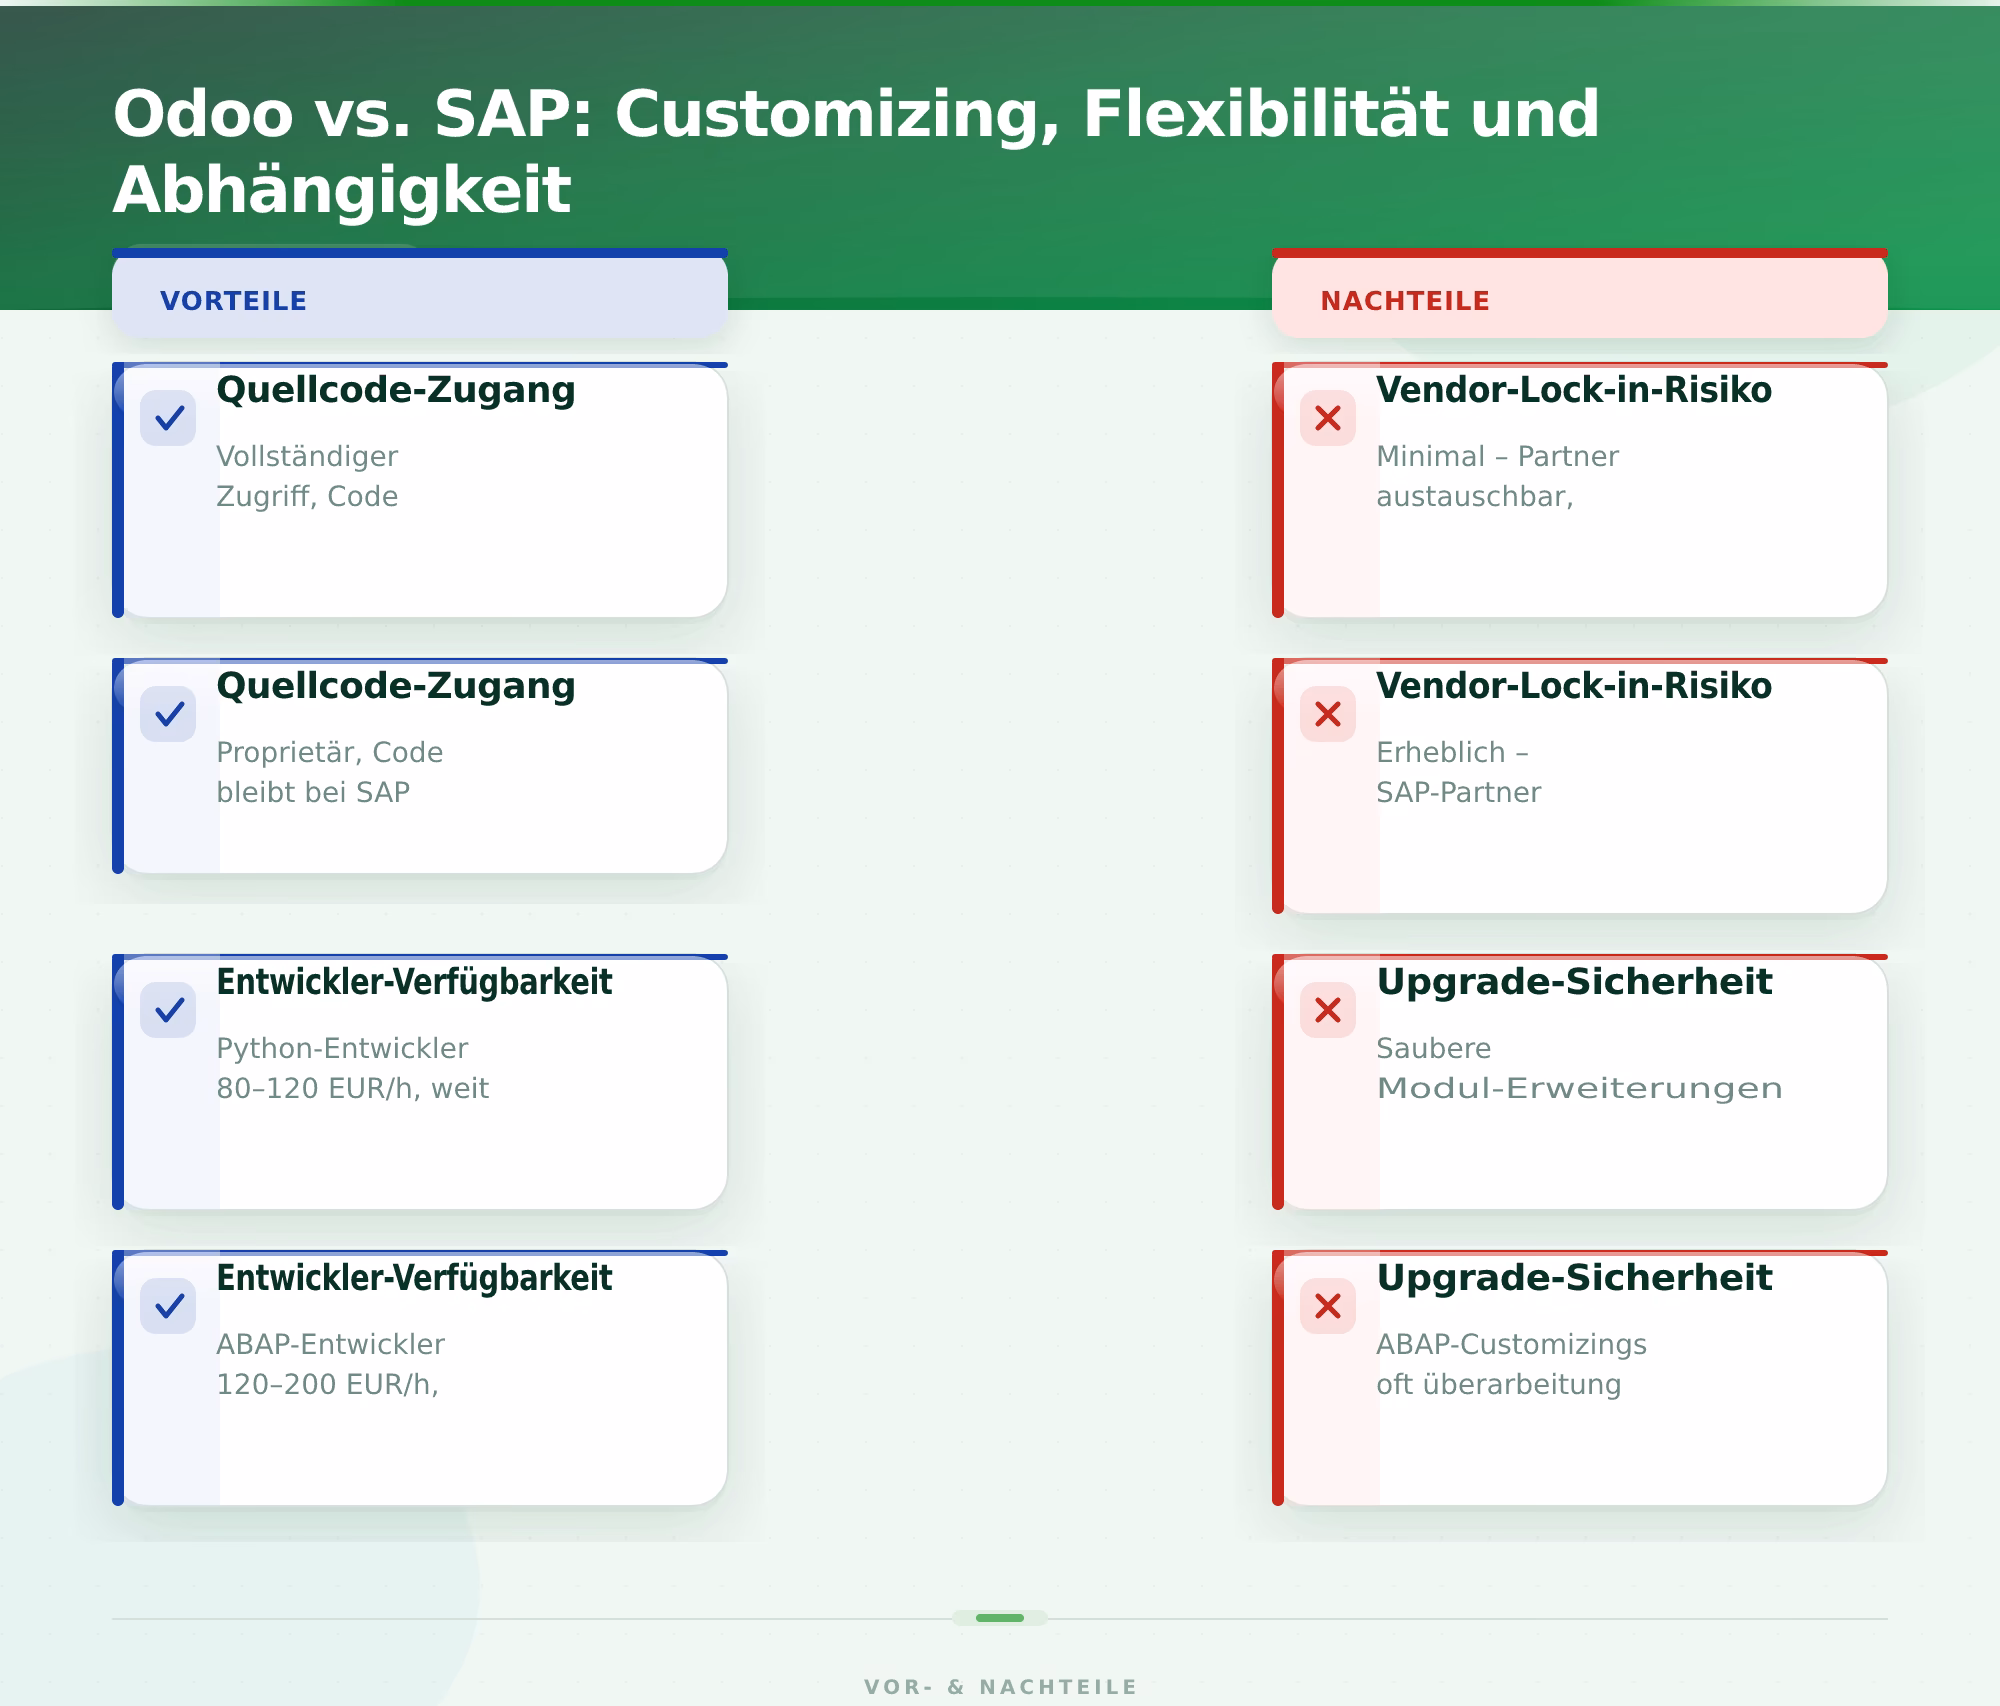This screenshot has width=2000, height=1706.
Task: Click red X icon beside 'ABAP-Customizings oft überarbeitung'
Action: coord(1328,1306)
